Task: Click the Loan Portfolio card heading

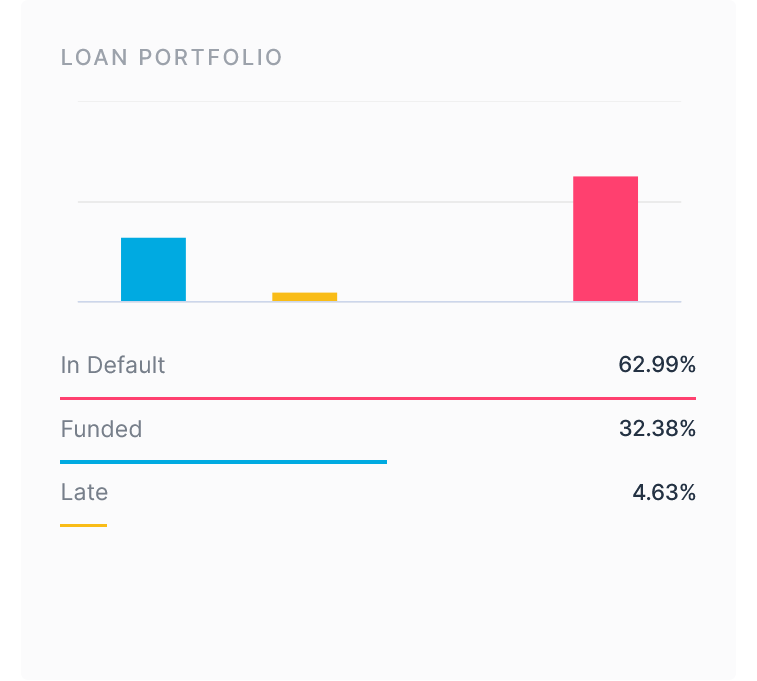Action: click(x=172, y=58)
